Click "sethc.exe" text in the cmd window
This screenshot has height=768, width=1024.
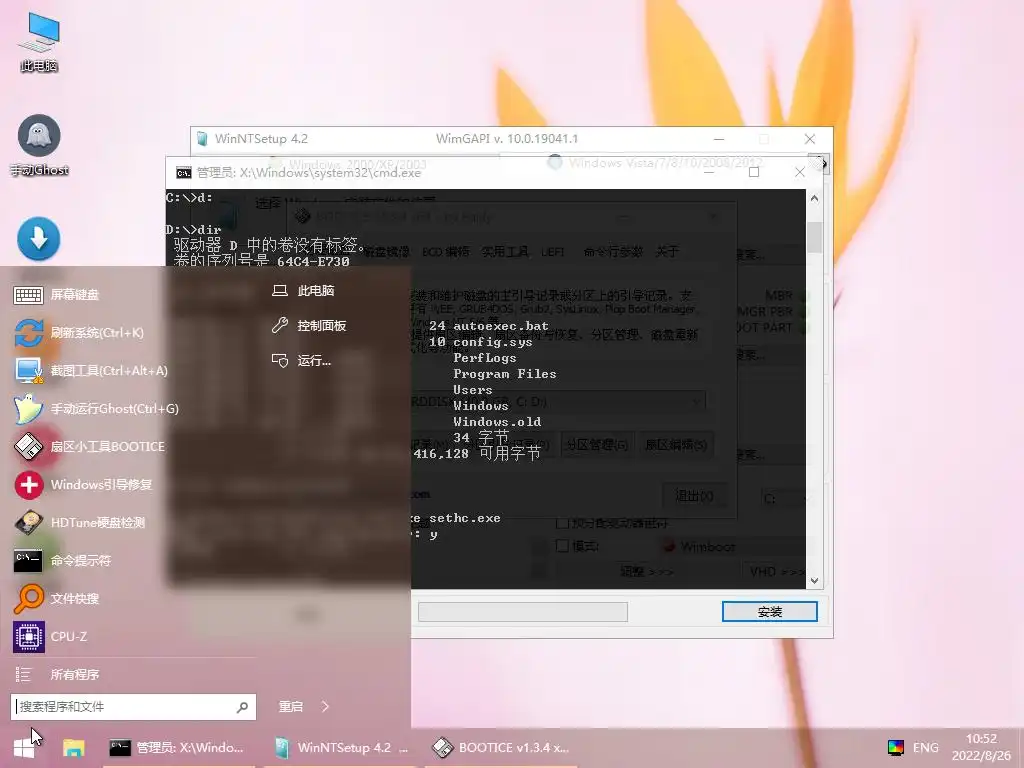(464, 517)
